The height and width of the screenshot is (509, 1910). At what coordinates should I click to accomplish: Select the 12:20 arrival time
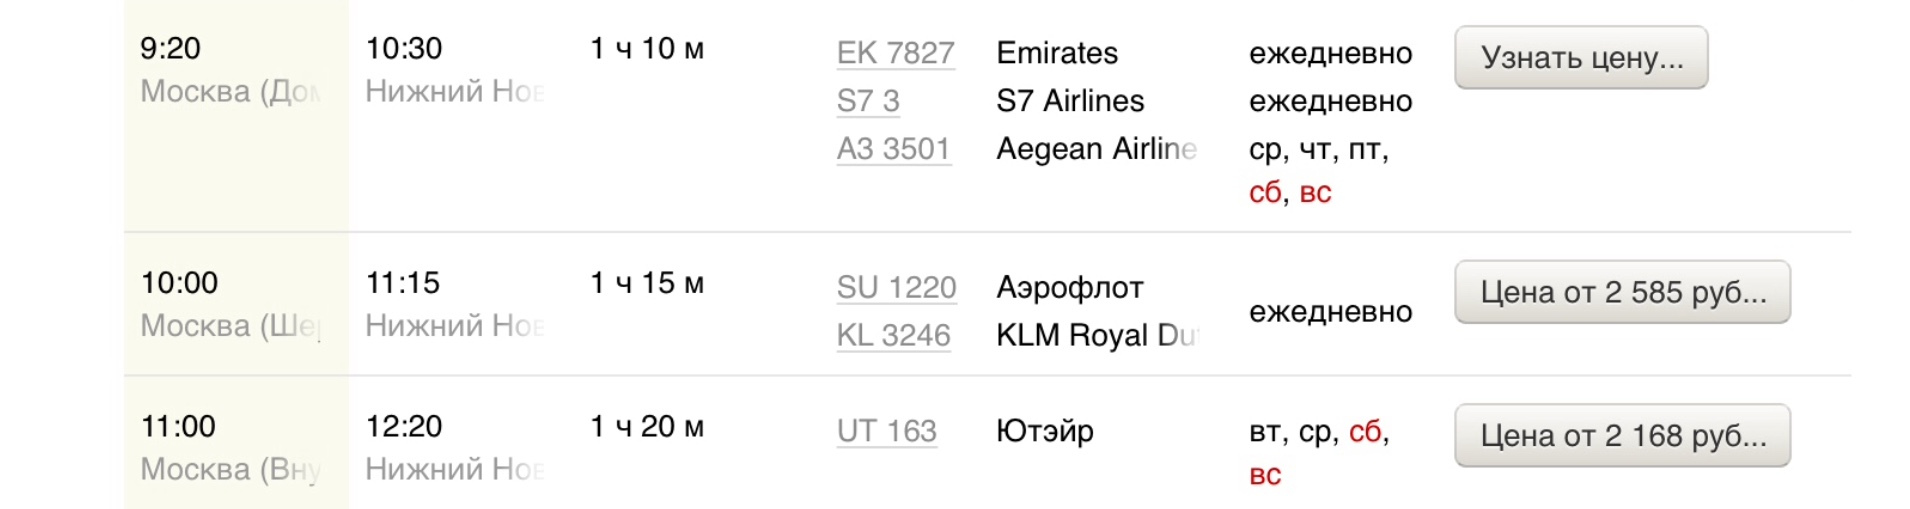404,426
